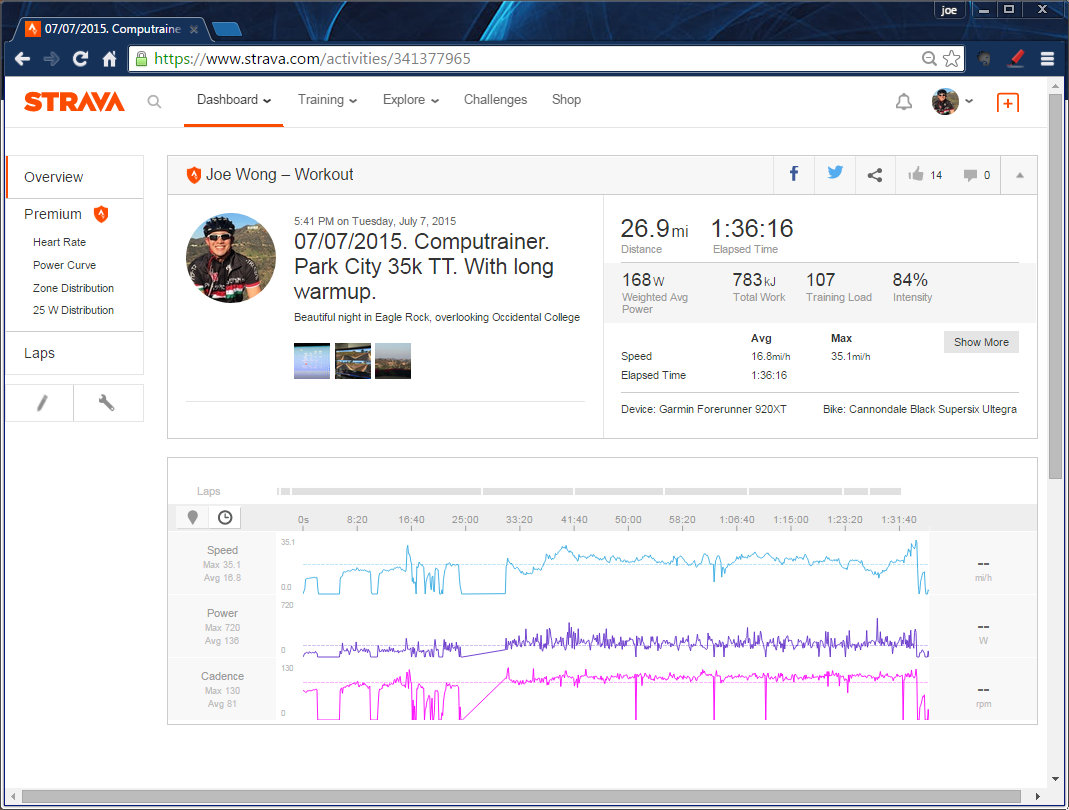Screen dimensions: 1069x810
Task: Click the share icon beside Twitter
Action: pyautogui.click(x=875, y=175)
